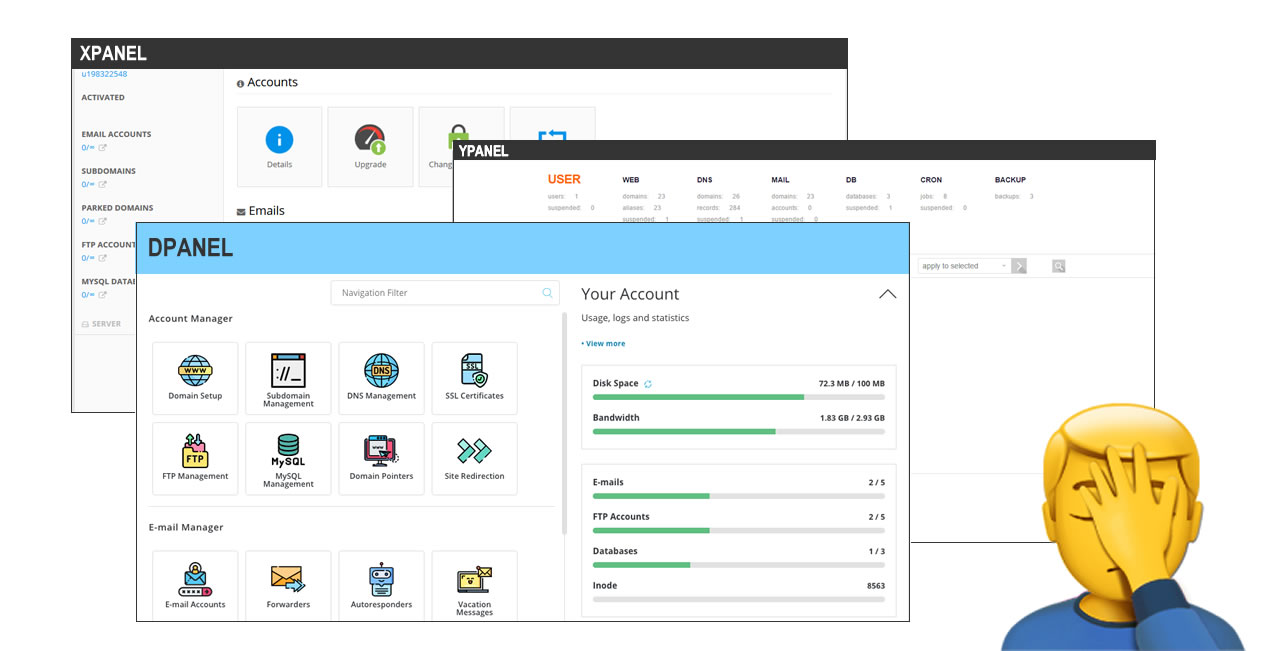Open SSL Certificates in DPANEL

point(474,378)
